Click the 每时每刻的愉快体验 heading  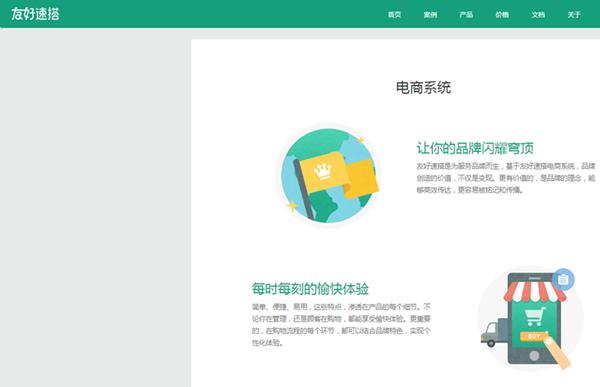point(310,289)
